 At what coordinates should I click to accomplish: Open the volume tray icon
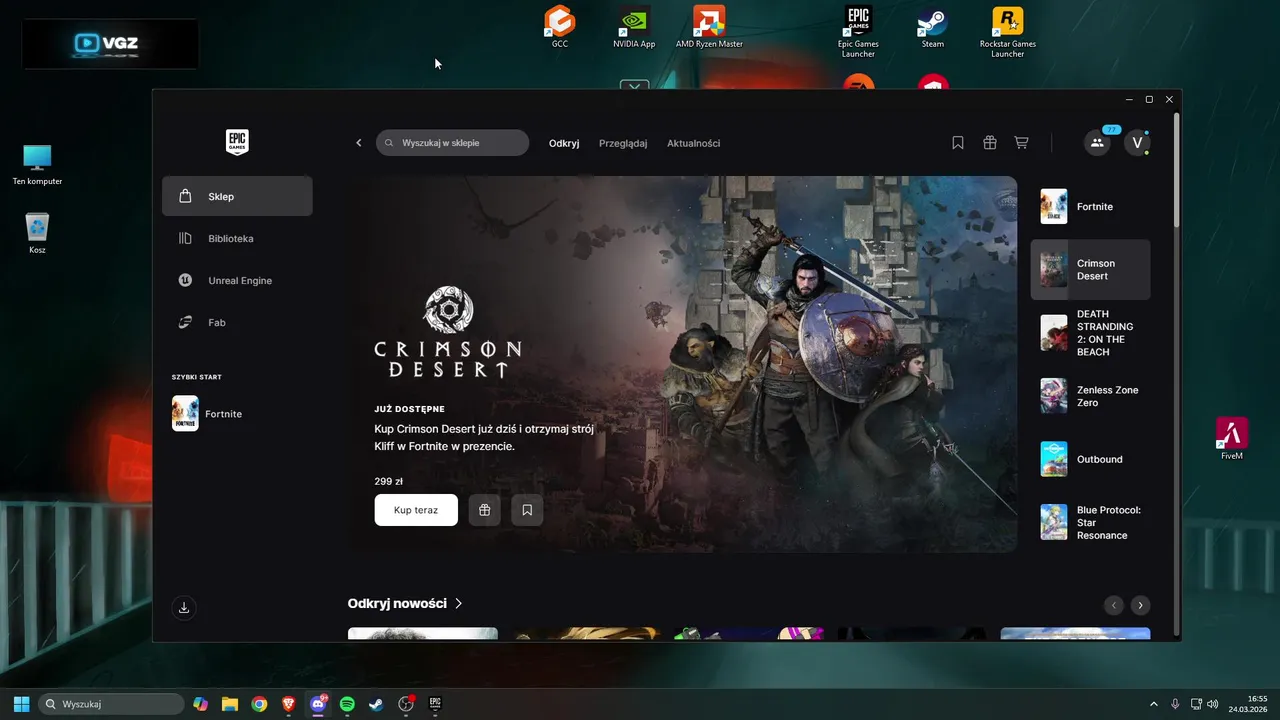[1212, 704]
